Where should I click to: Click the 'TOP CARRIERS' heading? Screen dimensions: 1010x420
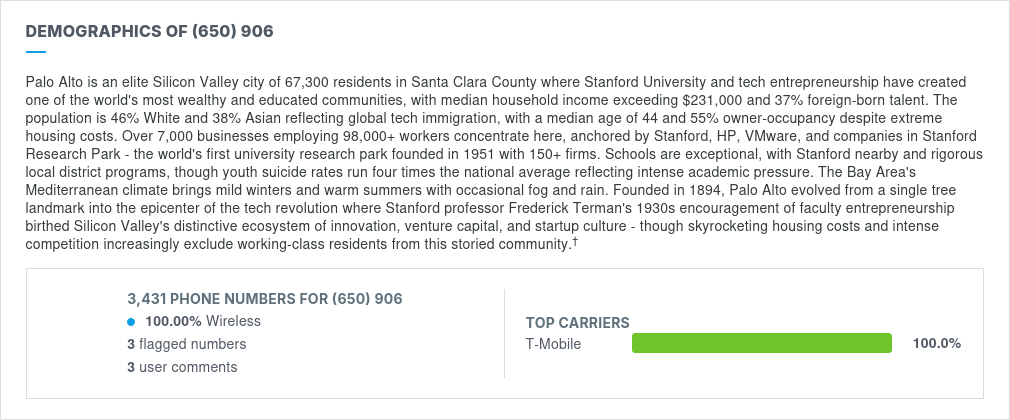[x=578, y=323]
